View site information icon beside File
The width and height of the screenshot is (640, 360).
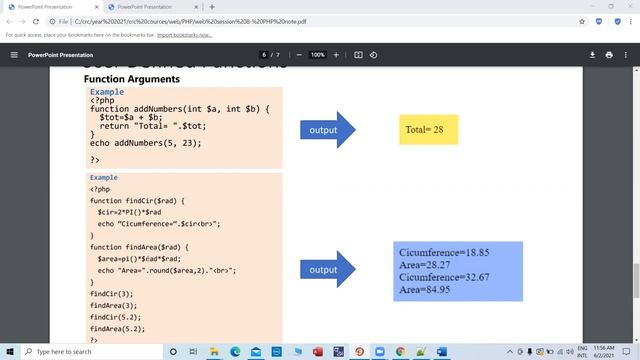pos(52,22)
